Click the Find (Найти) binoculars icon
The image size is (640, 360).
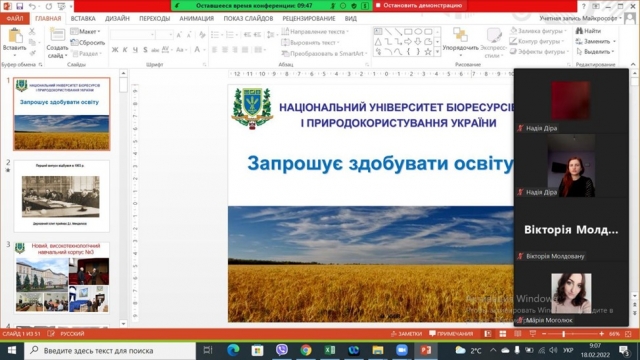pyautogui.click(x=579, y=31)
